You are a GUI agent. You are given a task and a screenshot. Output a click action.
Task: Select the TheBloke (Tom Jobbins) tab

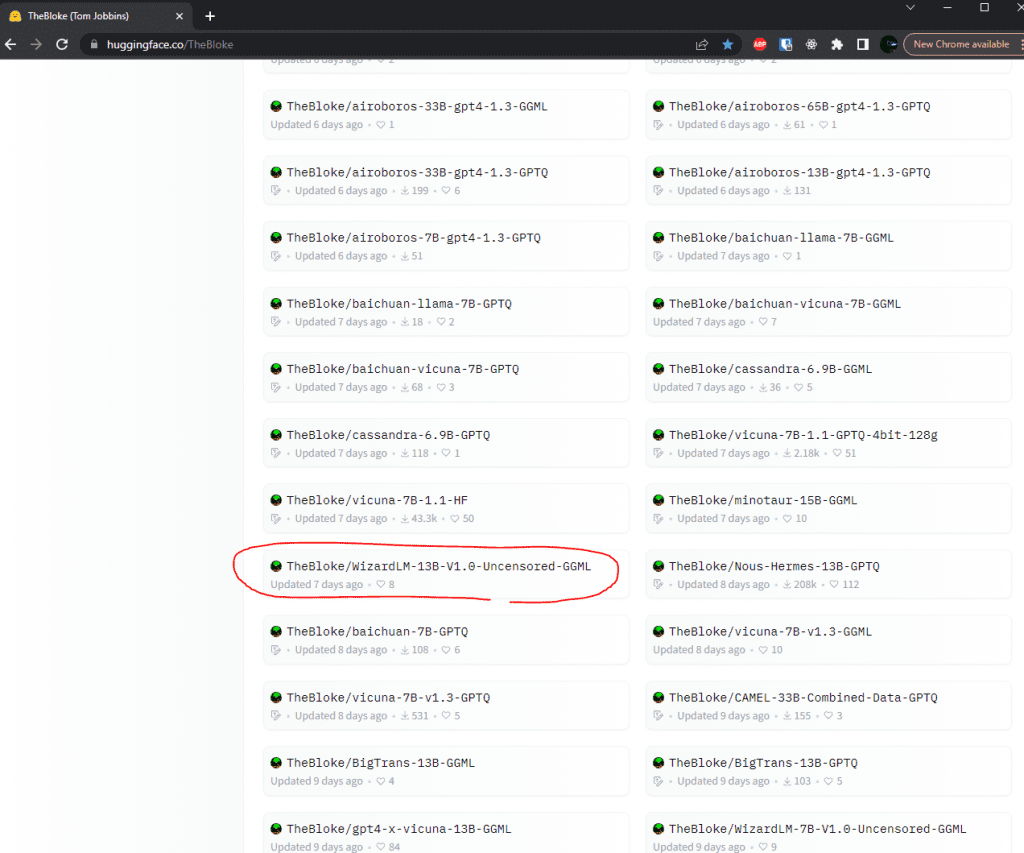[95, 16]
